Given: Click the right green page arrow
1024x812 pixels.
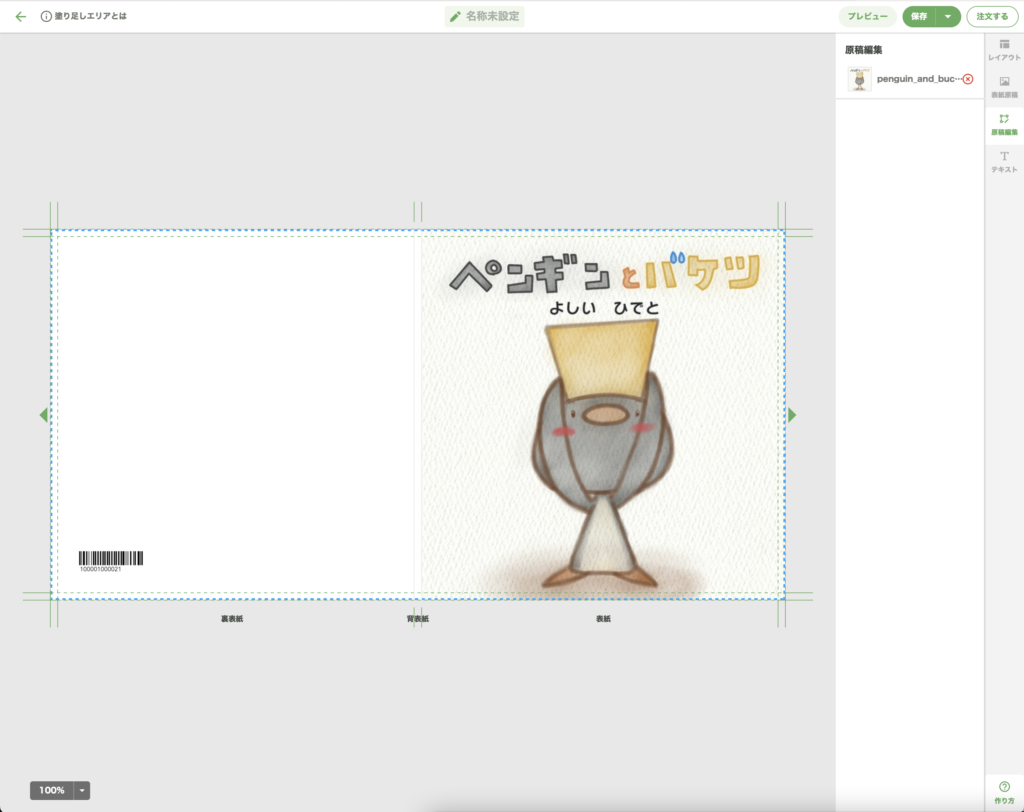Looking at the screenshot, I should click(792, 415).
